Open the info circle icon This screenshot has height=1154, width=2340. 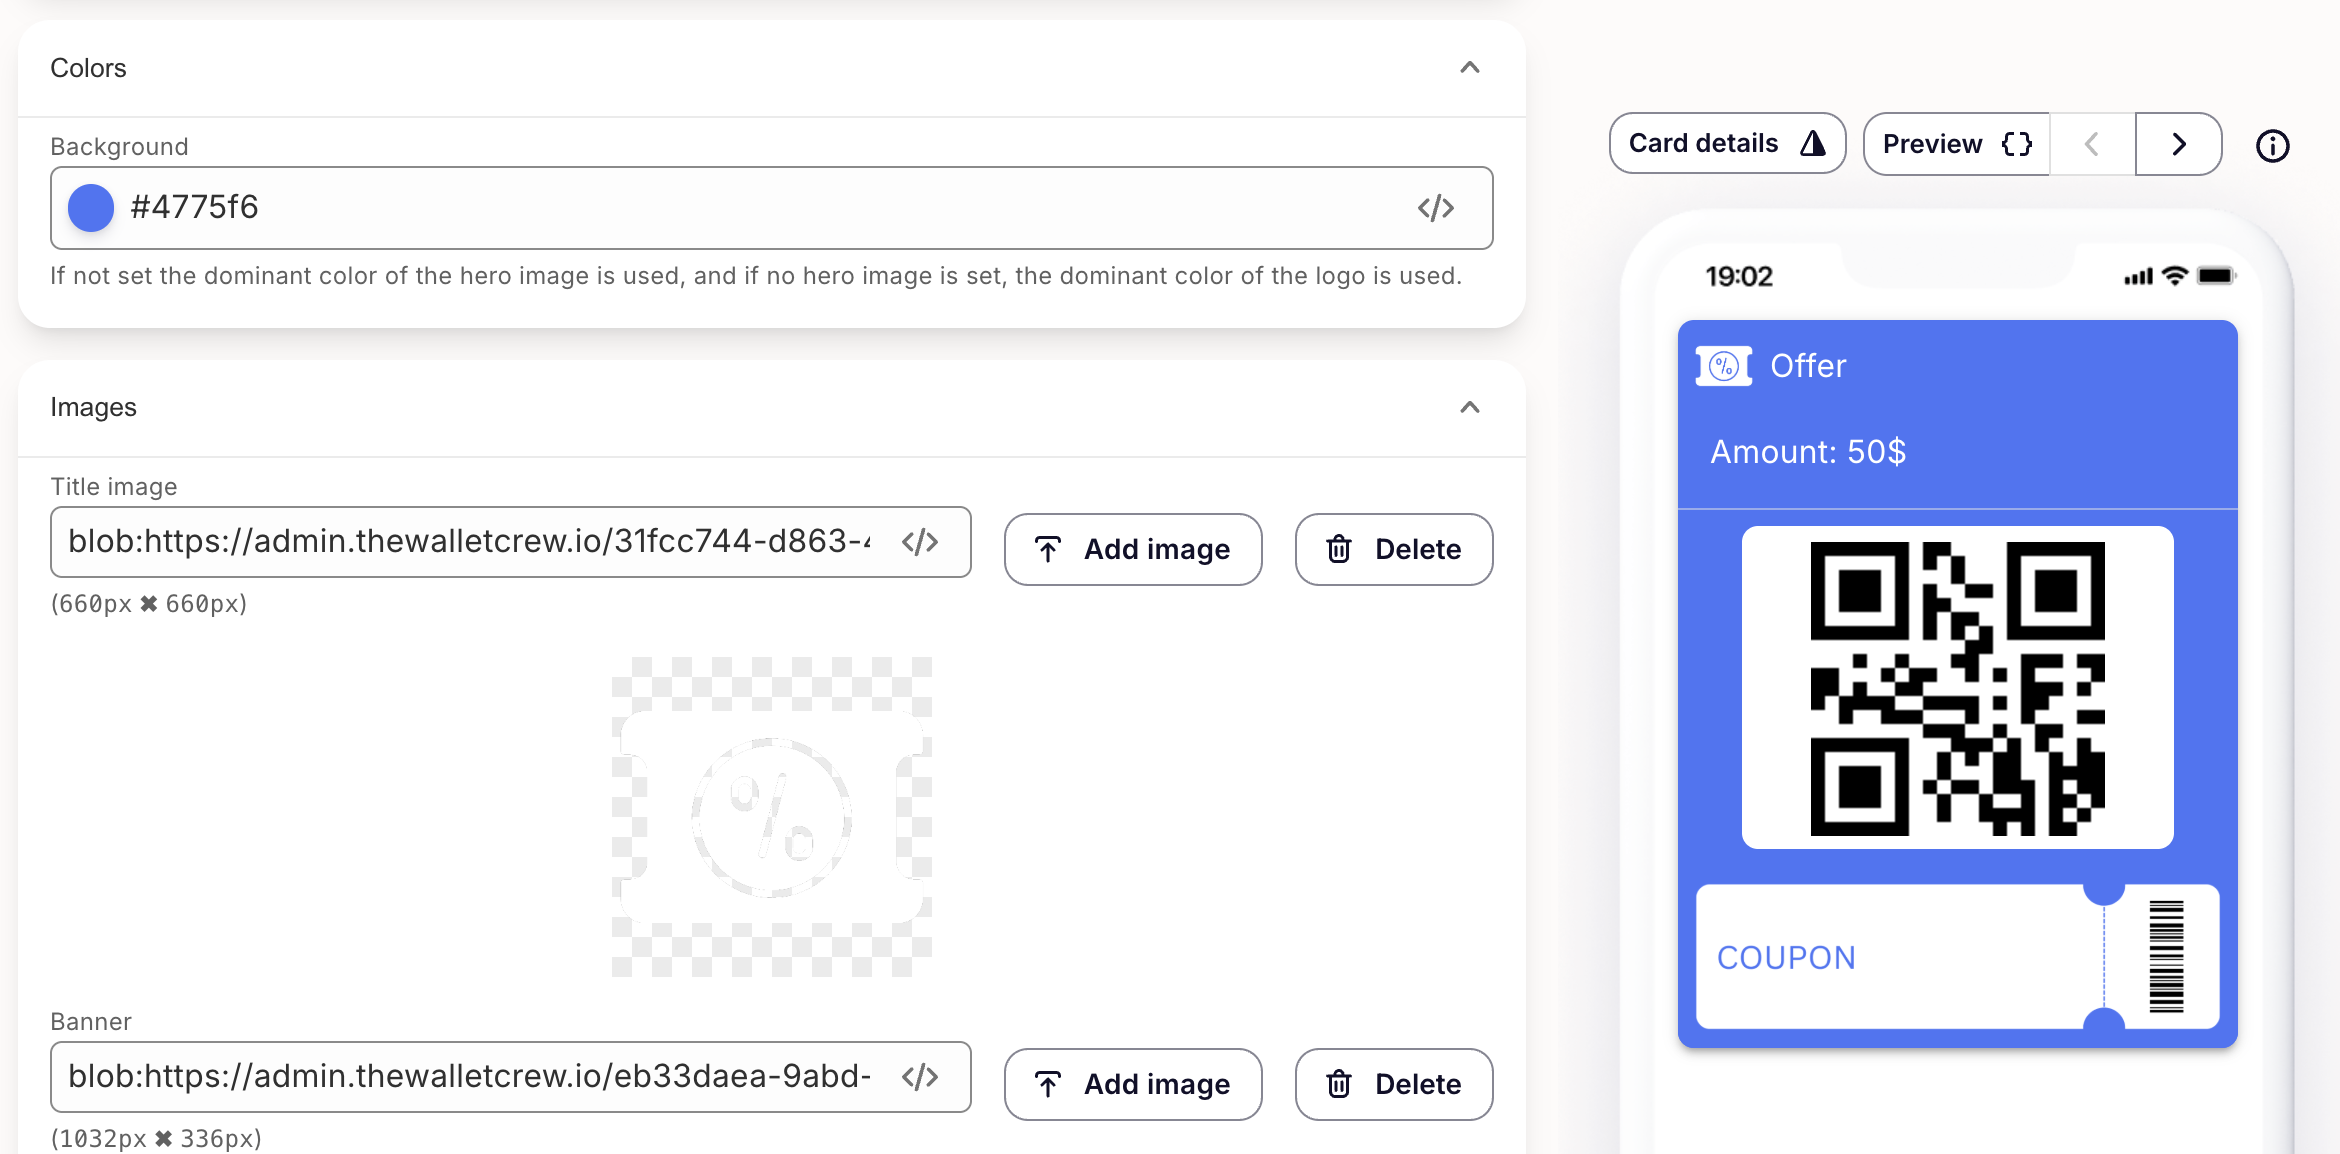click(x=2272, y=146)
